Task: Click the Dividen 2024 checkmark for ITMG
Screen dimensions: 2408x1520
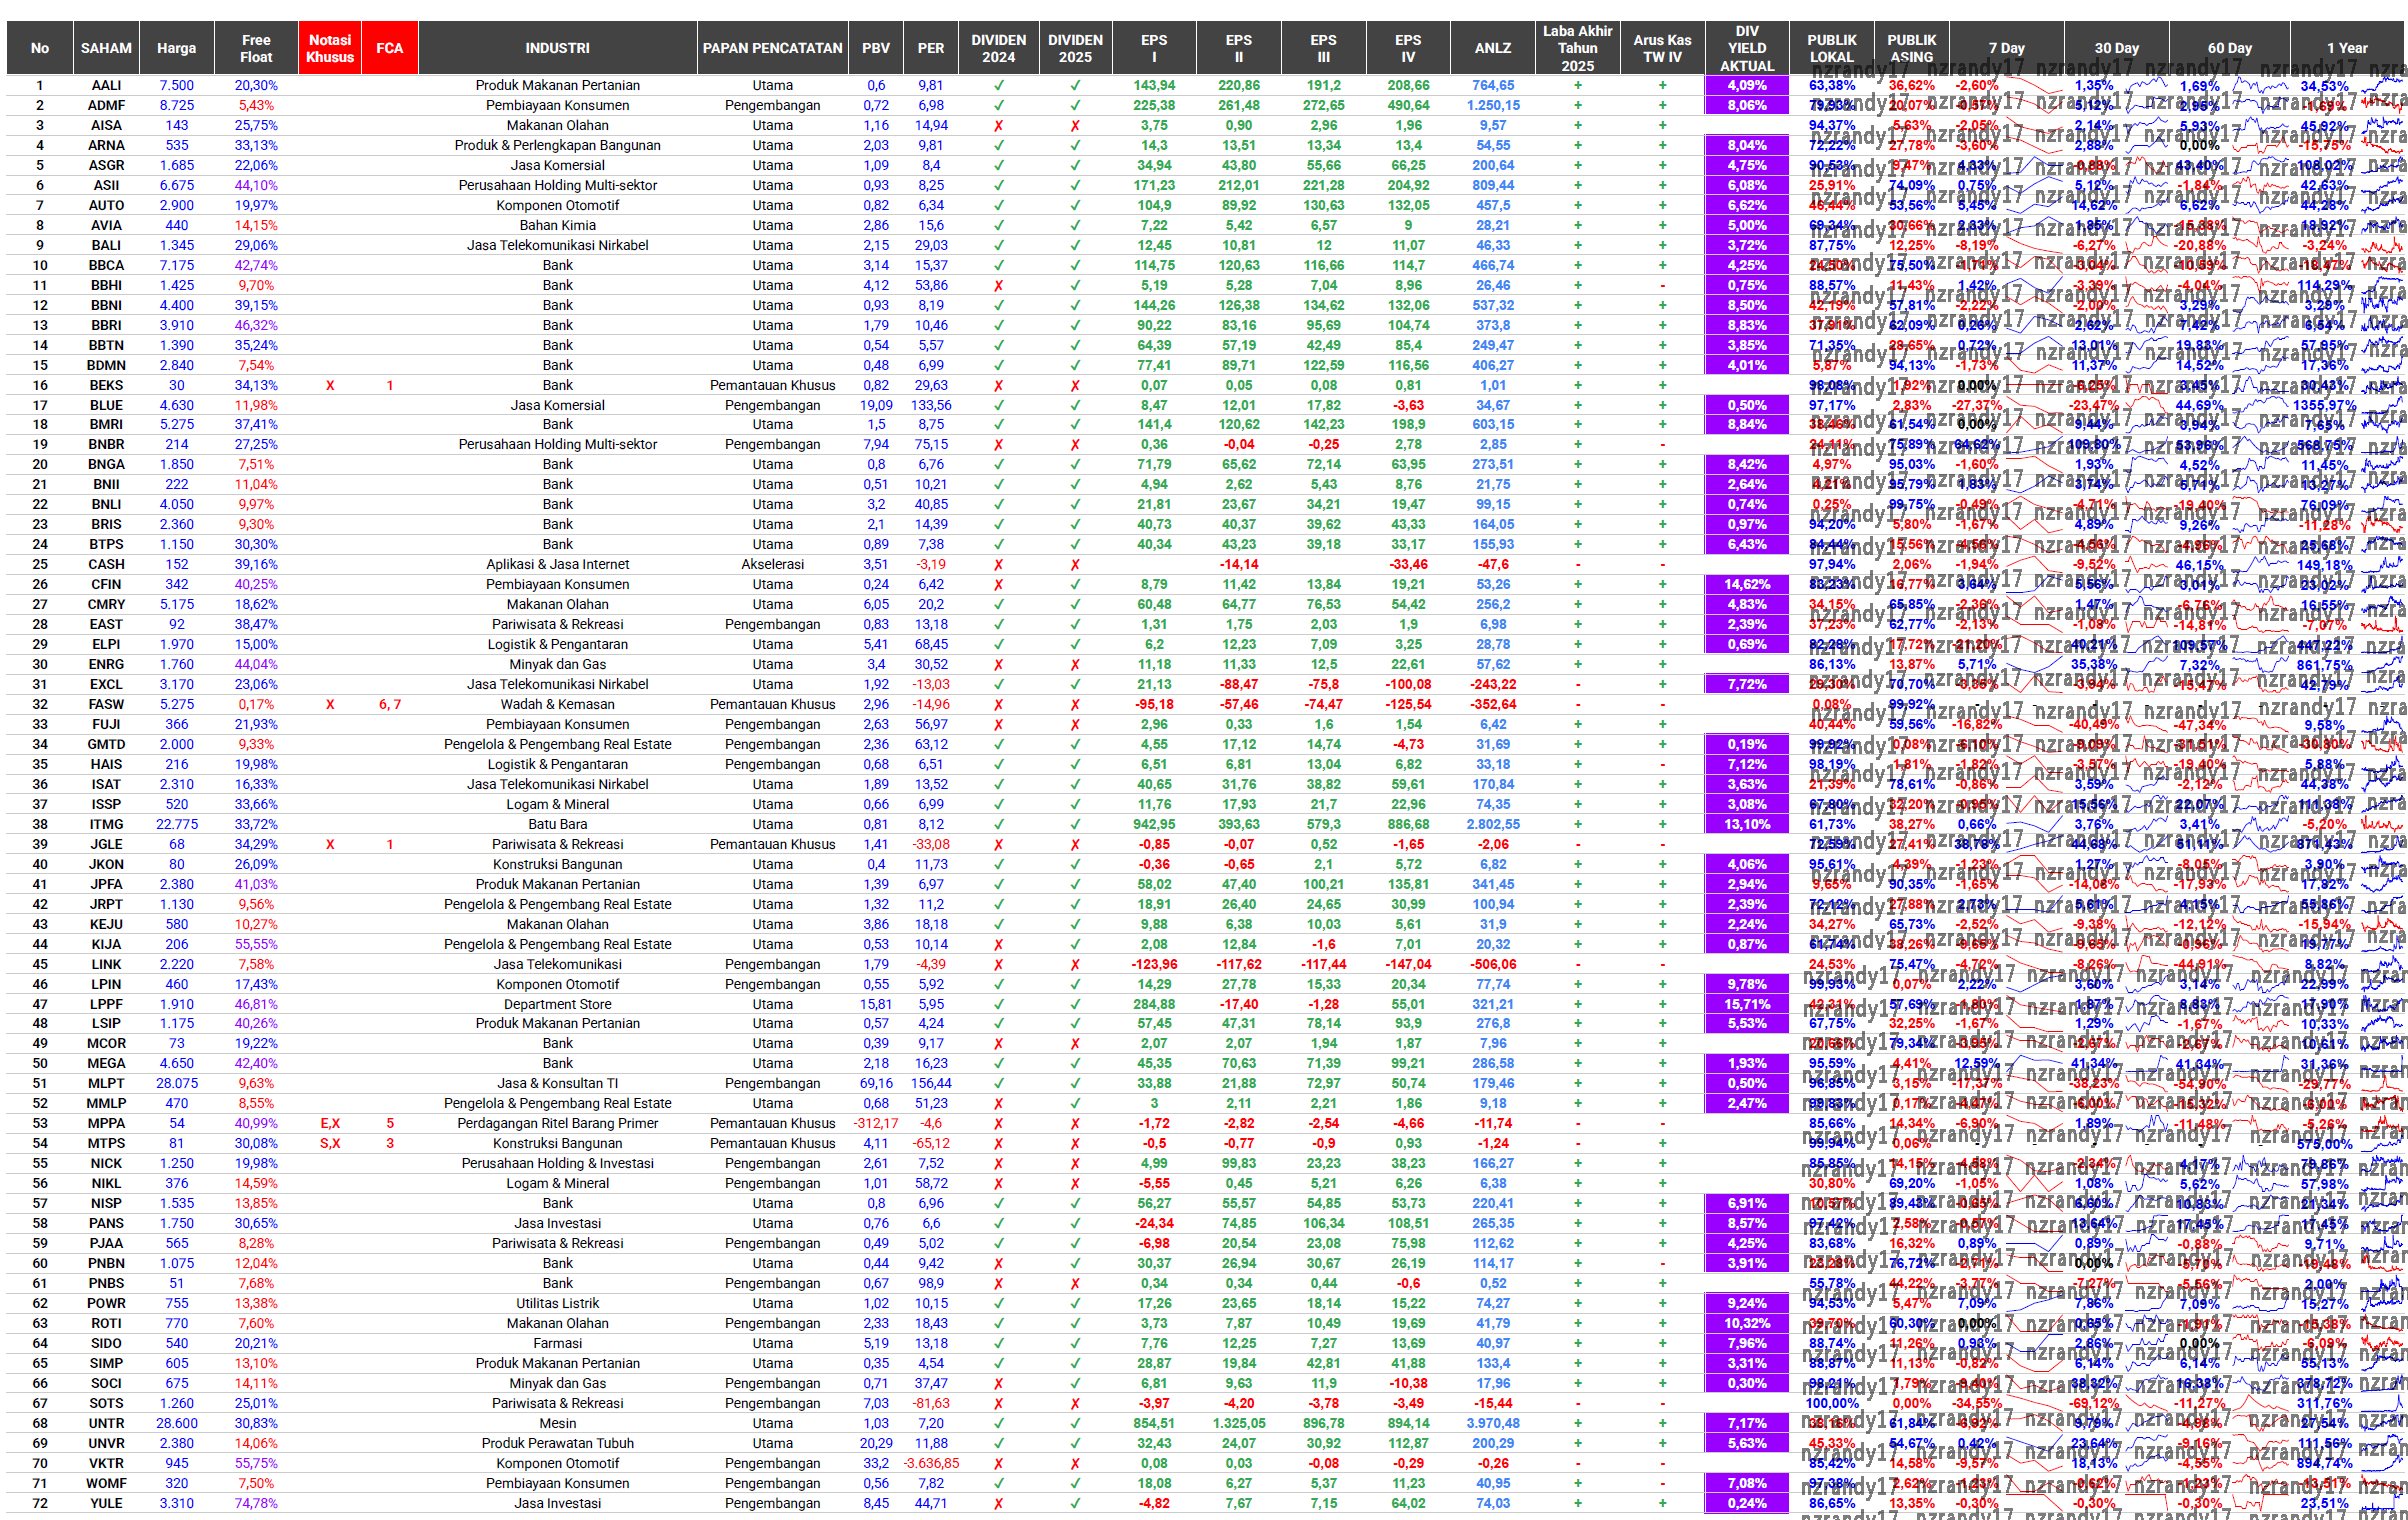Action: pos(998,825)
